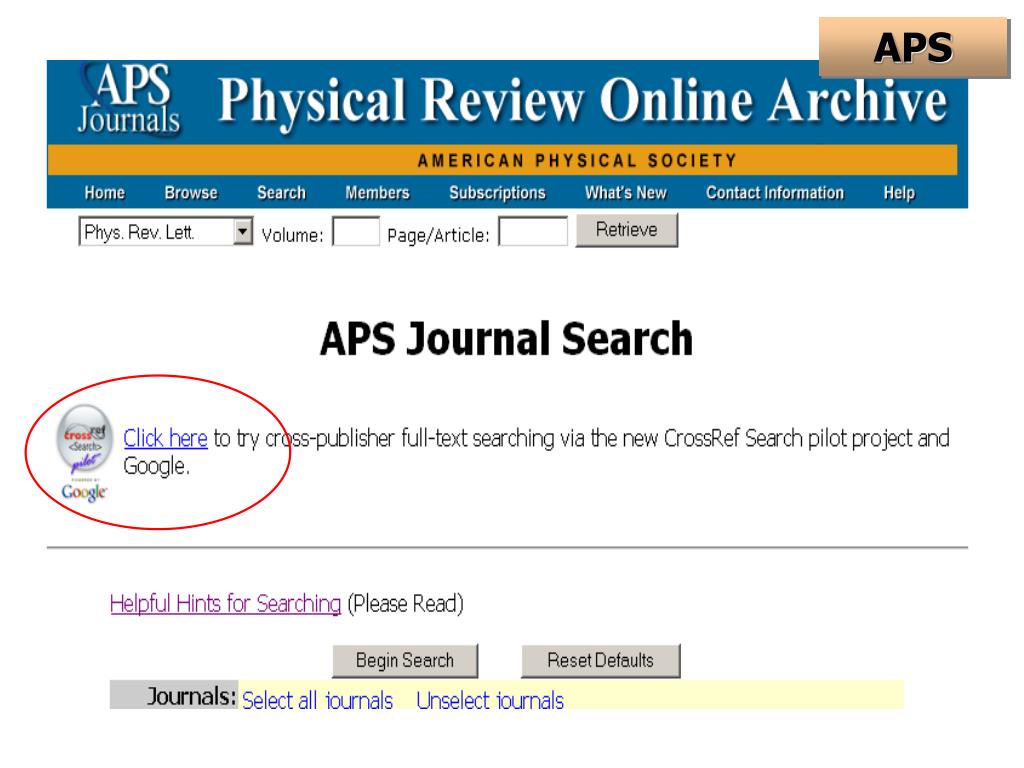
Task: Click the 'Select all journals' link
Action: click(x=317, y=700)
